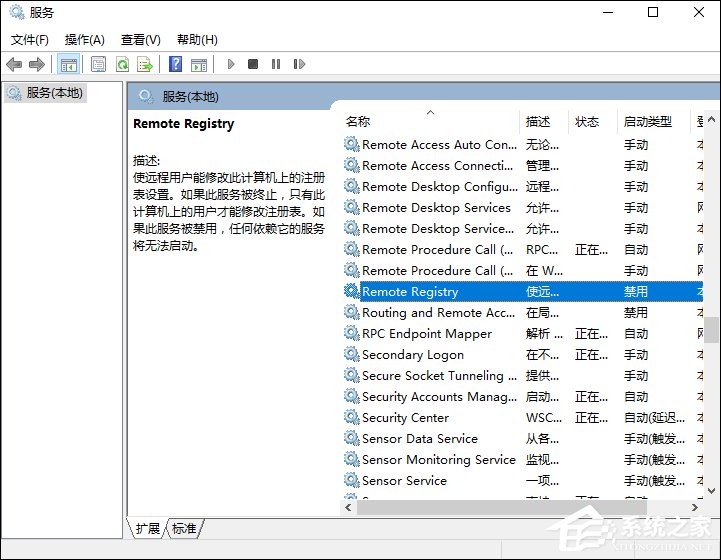Toggle the Show/Hide console tree icon
721x560 pixels.
click(x=69, y=64)
